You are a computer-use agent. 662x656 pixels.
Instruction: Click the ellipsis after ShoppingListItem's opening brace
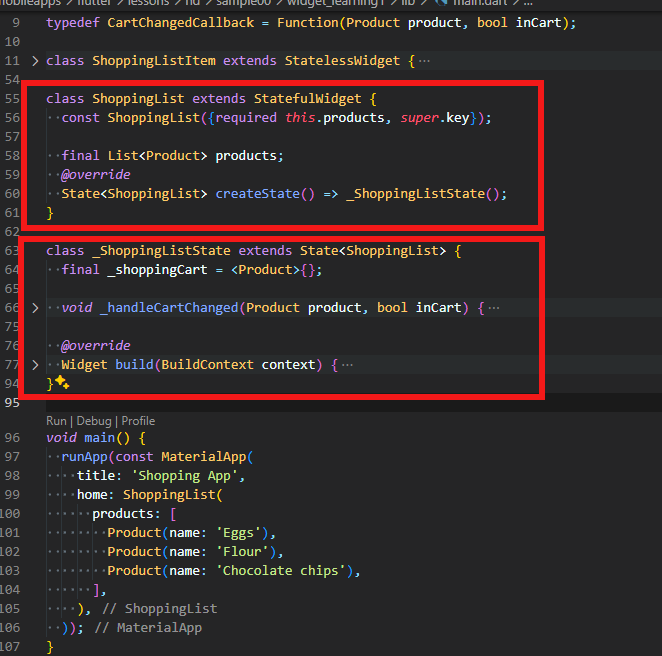(424, 61)
